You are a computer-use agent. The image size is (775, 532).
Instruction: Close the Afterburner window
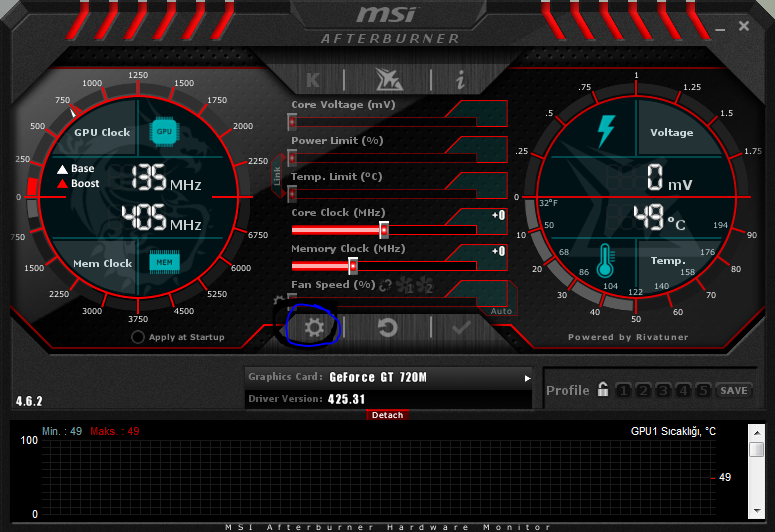pyautogui.click(x=744, y=26)
